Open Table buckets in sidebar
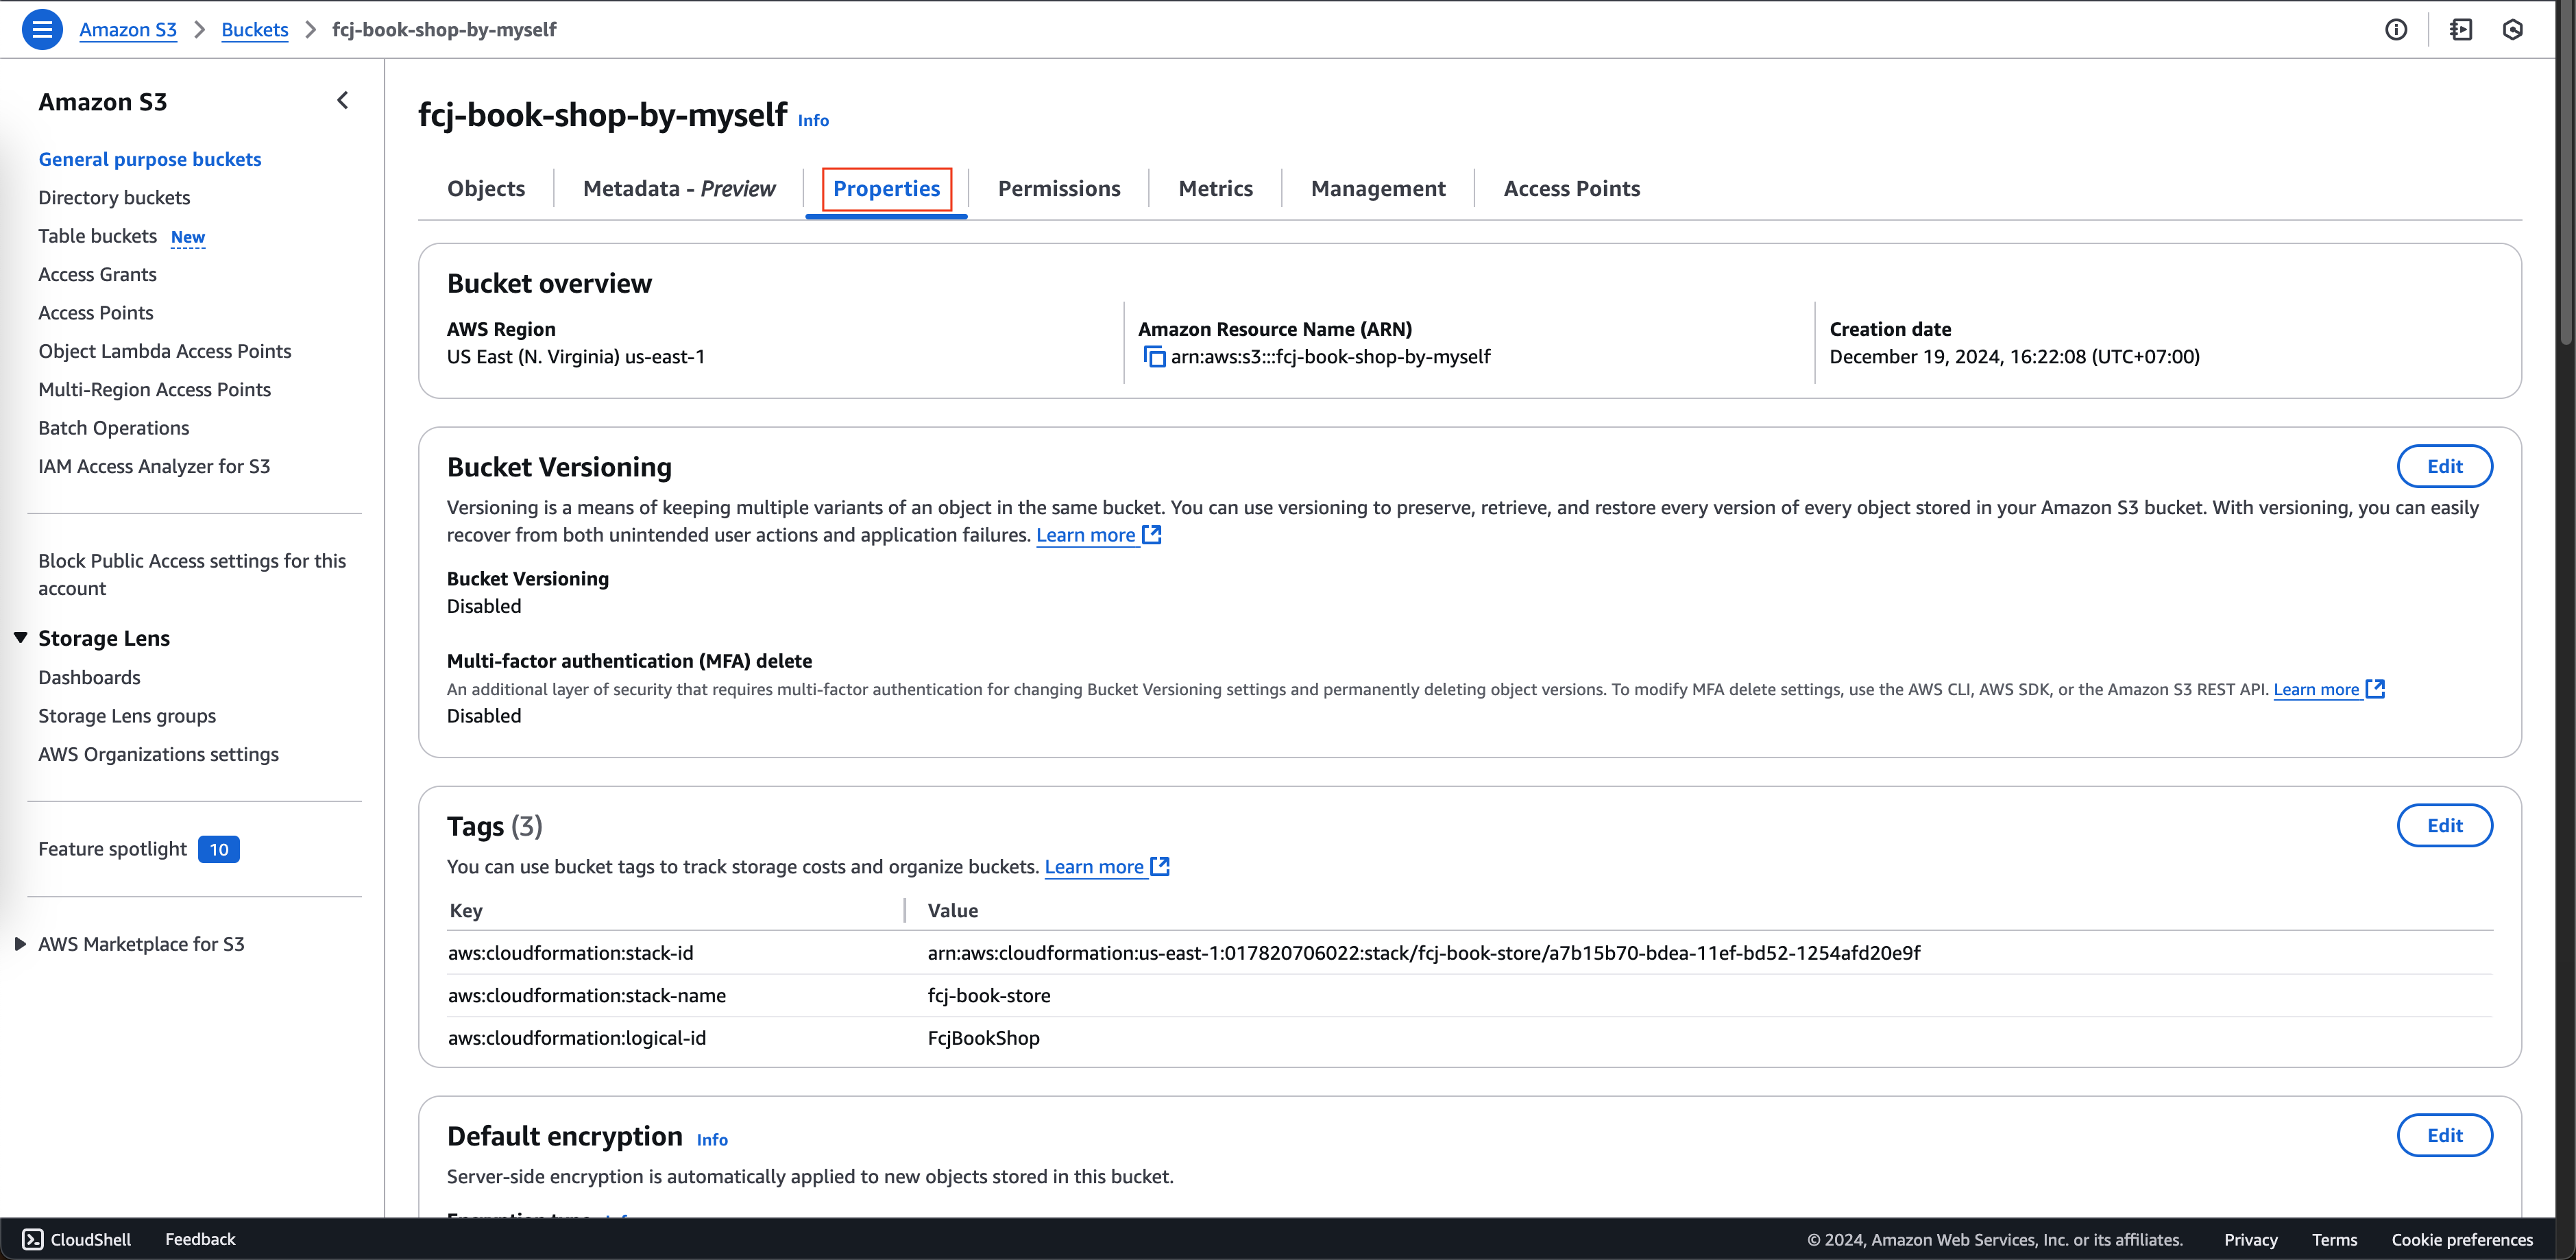The image size is (2576, 1260). tap(98, 236)
